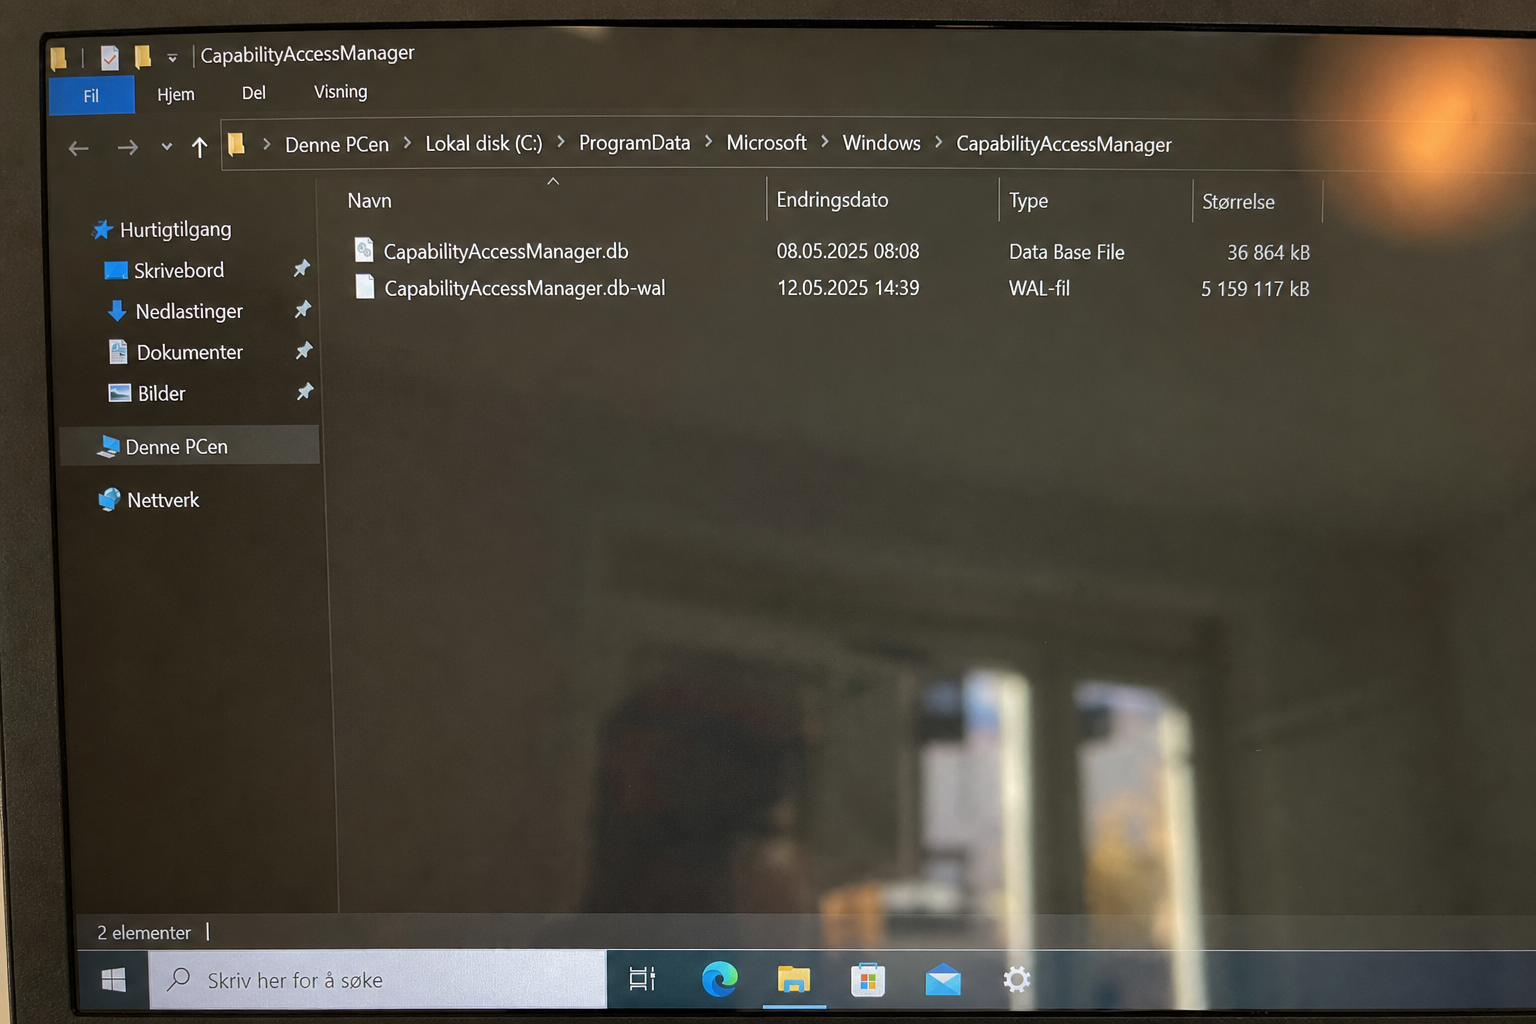The width and height of the screenshot is (1536, 1024).
Task: Click the CapabilityAccessManager.db-wal file icon
Action: (365, 287)
